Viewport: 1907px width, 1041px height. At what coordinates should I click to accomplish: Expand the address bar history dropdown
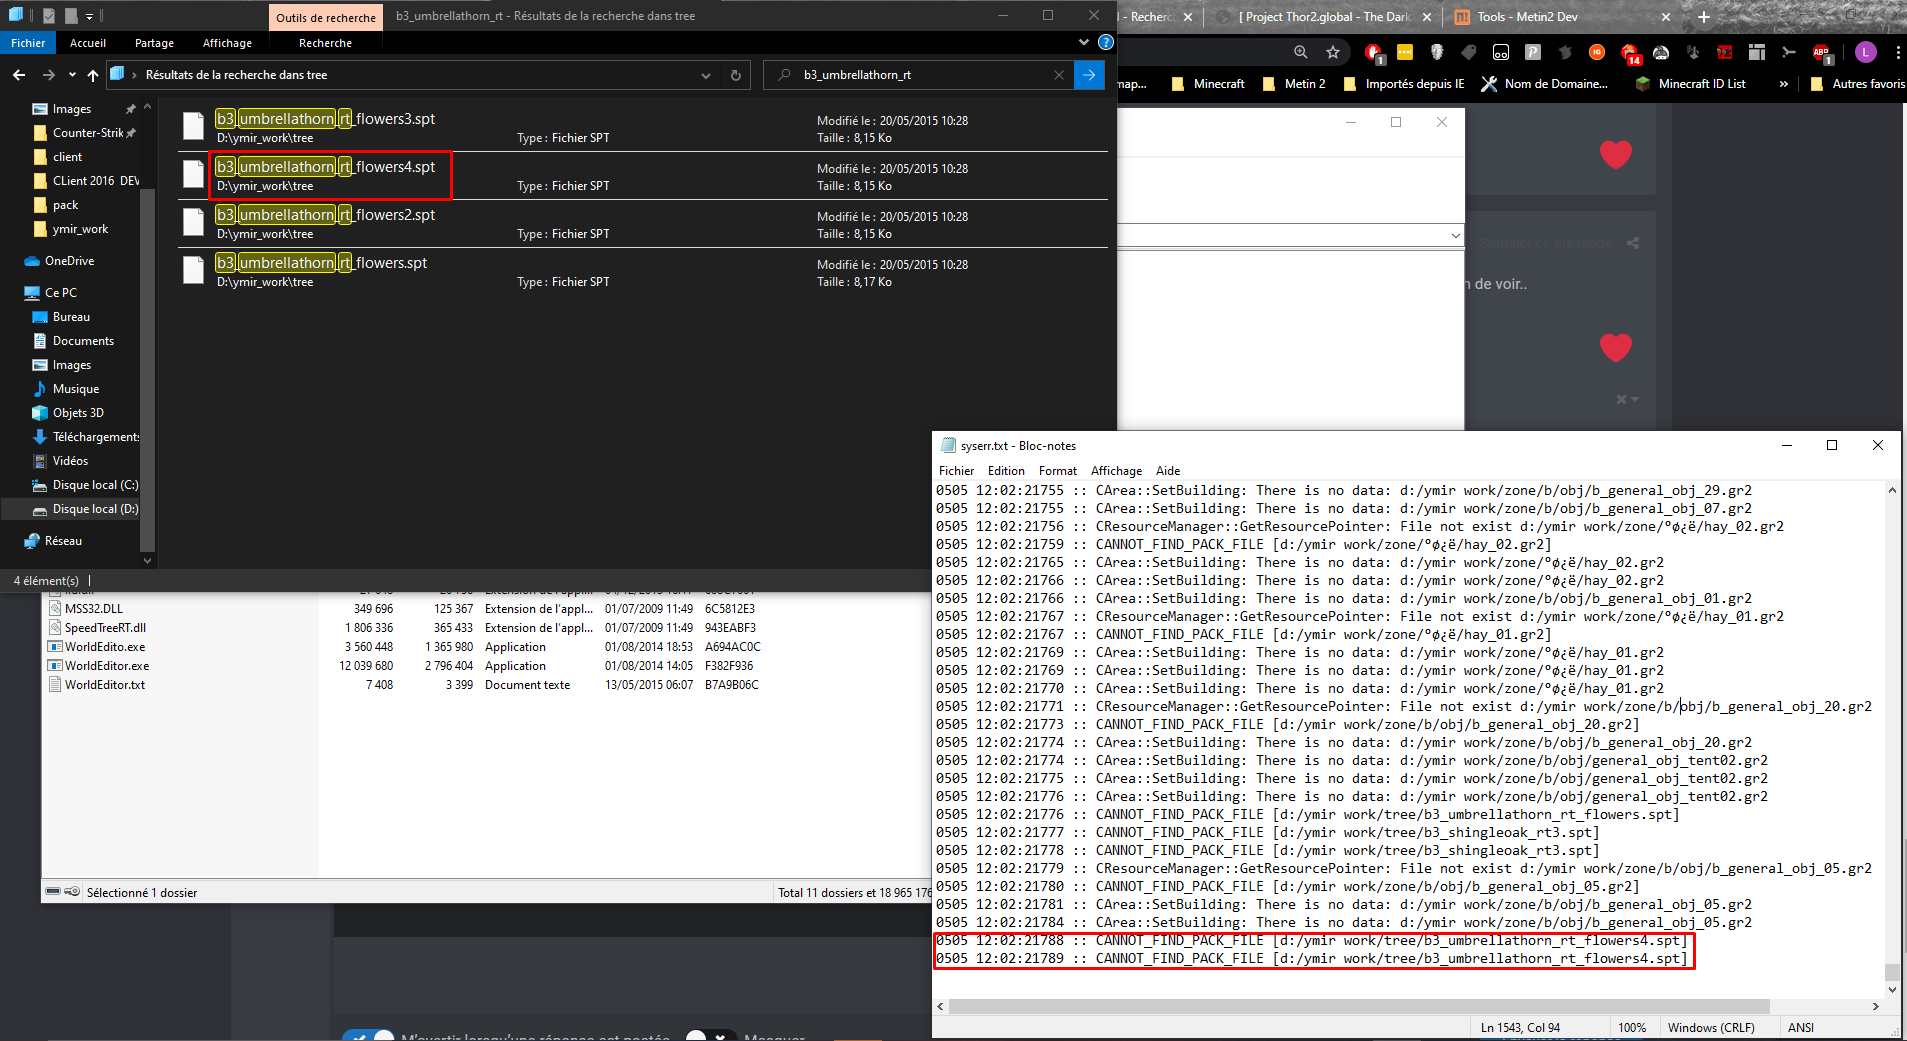(706, 75)
